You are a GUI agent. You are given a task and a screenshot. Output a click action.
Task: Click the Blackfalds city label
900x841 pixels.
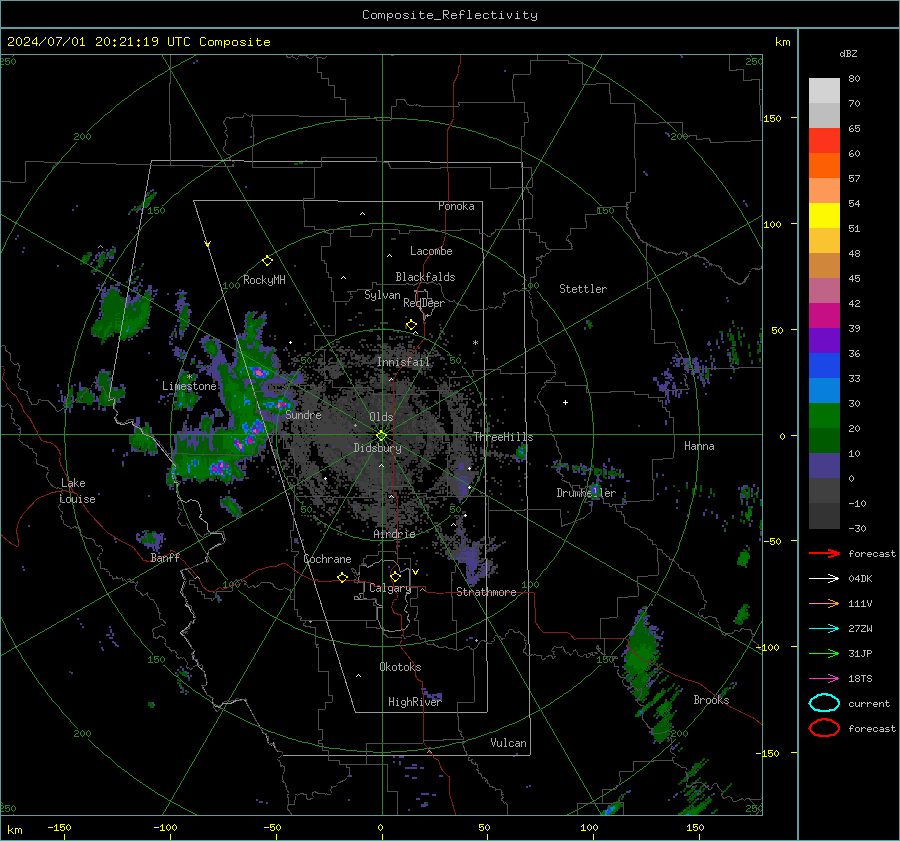point(425,277)
